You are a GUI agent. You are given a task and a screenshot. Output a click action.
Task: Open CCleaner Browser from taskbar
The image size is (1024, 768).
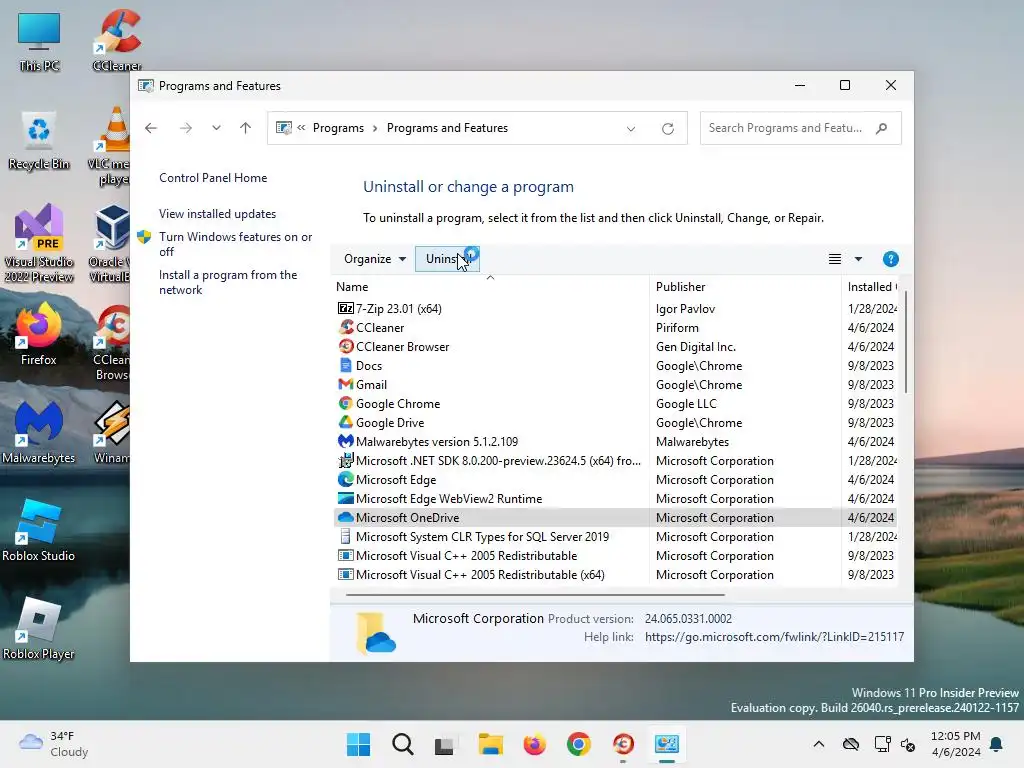click(623, 744)
